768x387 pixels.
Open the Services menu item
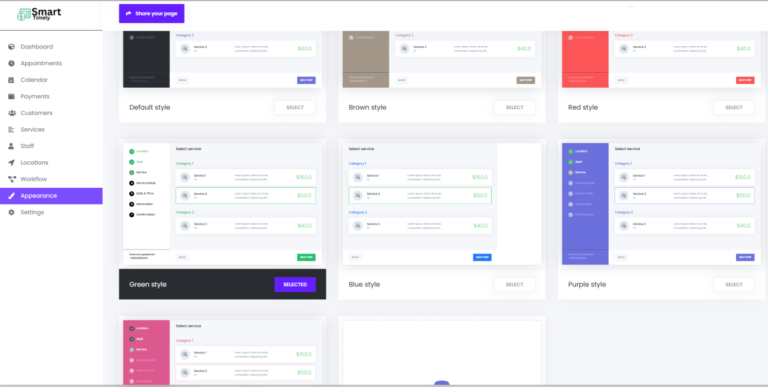pos(51,130)
